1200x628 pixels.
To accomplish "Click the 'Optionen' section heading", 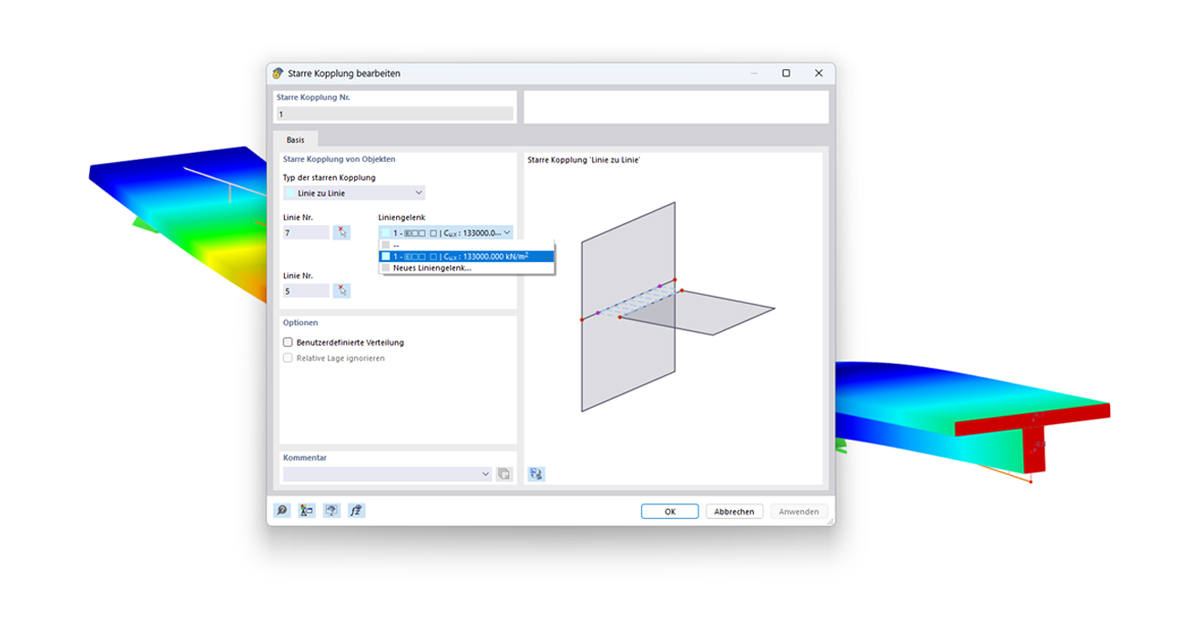I will tap(300, 323).
